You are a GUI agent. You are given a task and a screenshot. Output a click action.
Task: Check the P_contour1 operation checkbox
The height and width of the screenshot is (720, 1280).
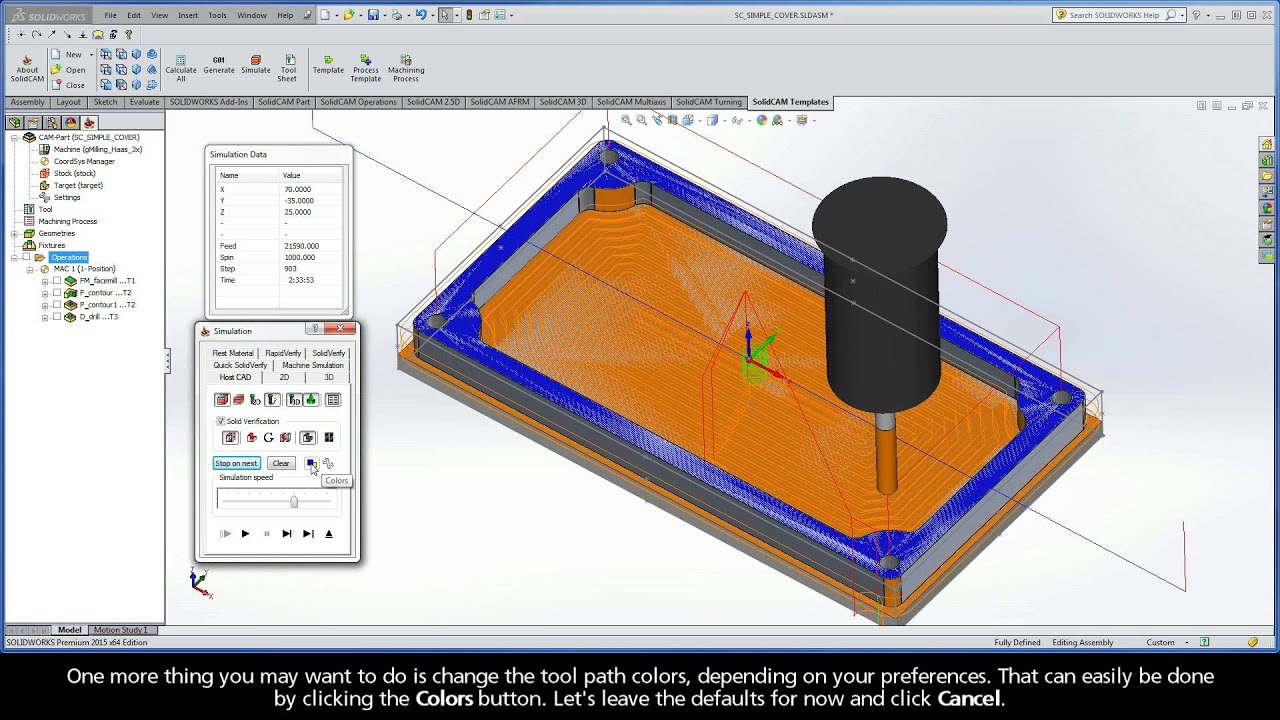(57, 305)
